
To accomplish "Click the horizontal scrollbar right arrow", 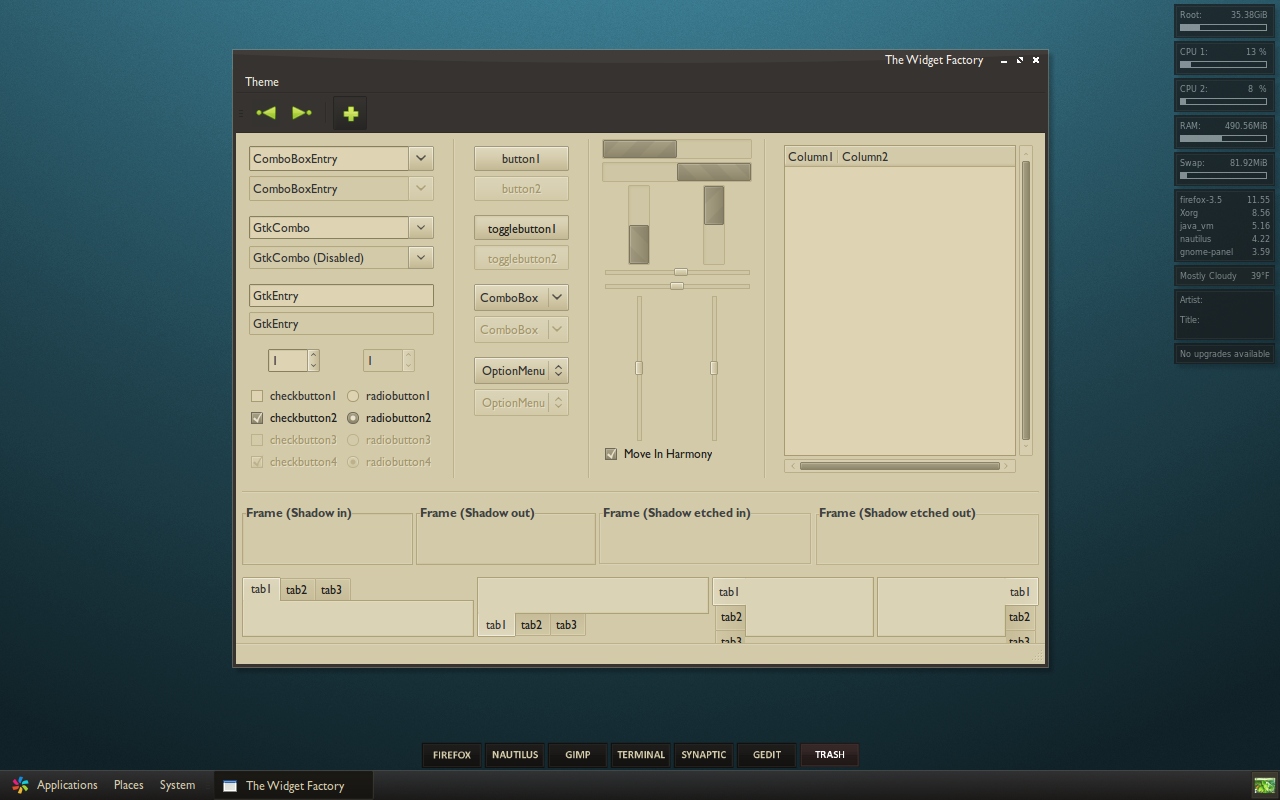I will click(x=1008, y=466).
